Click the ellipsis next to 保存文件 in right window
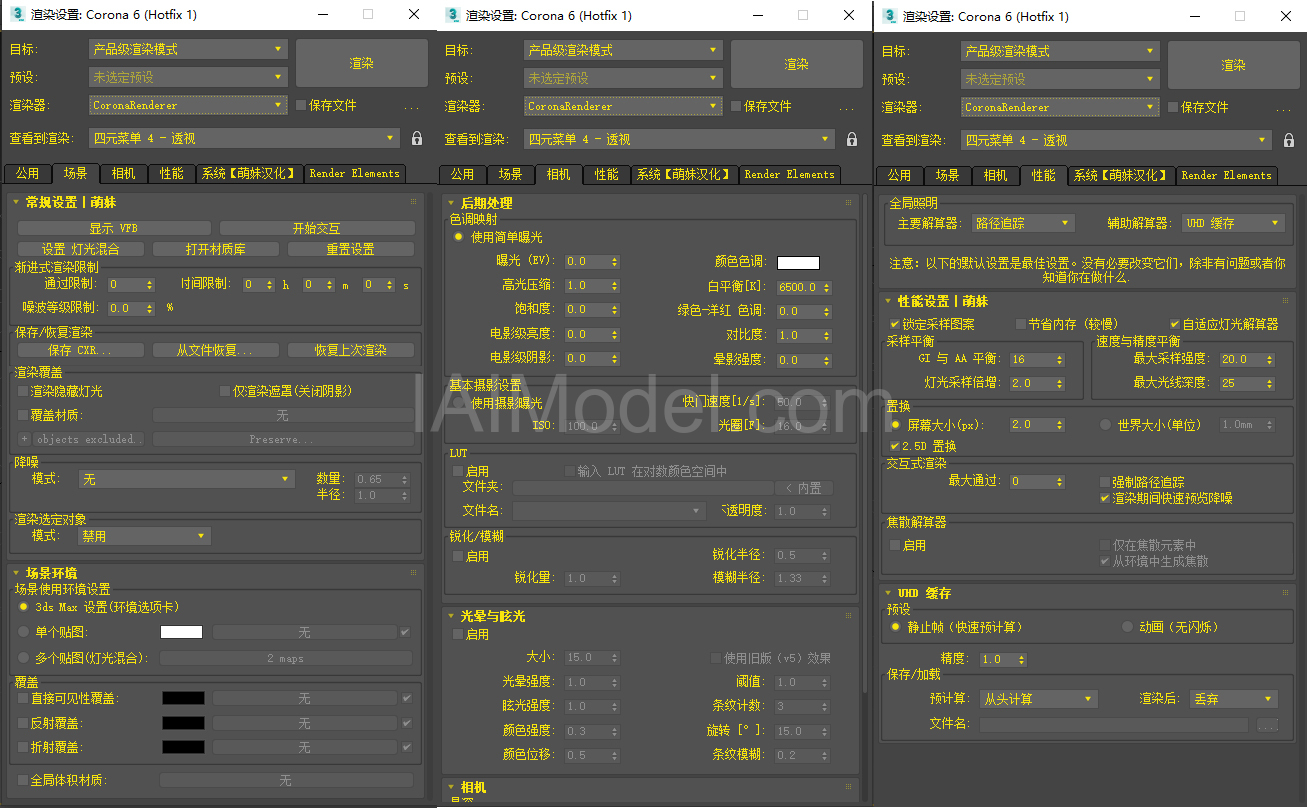1307x808 pixels. 1283,108
